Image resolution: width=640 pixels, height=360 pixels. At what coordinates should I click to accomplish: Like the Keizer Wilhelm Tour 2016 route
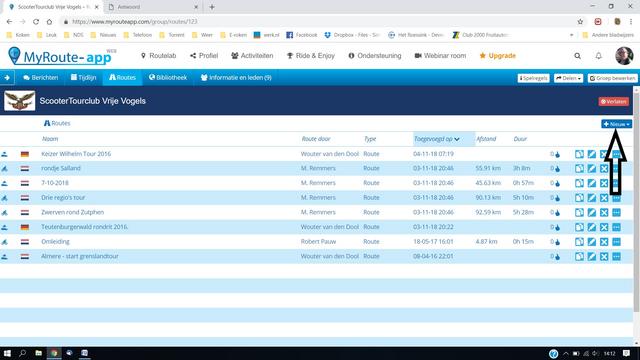coord(558,154)
